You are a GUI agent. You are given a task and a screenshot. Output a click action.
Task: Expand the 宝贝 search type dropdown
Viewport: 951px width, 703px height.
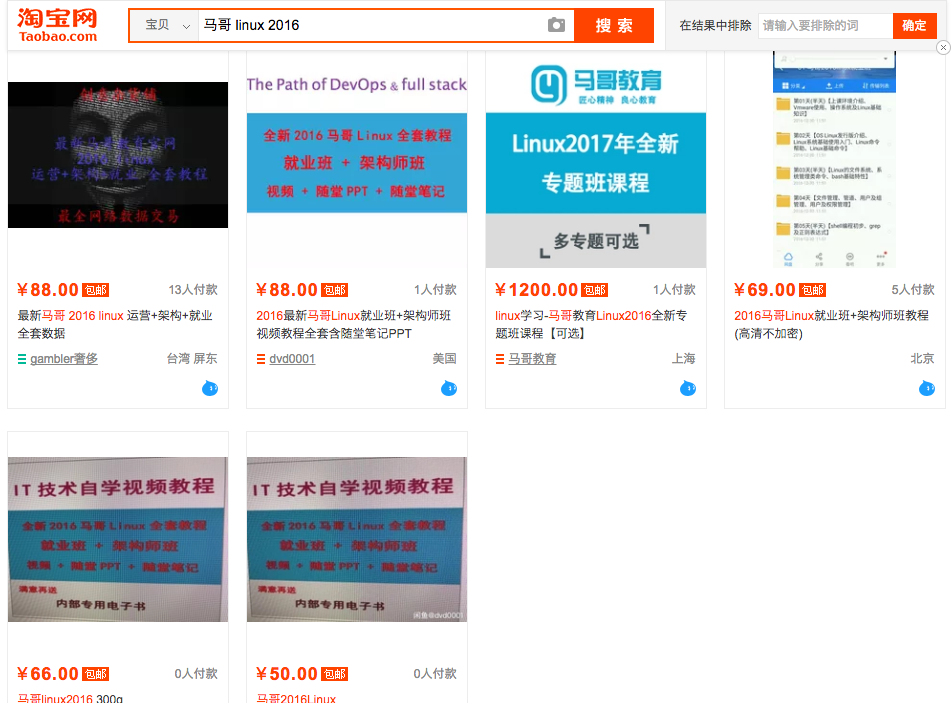point(167,25)
